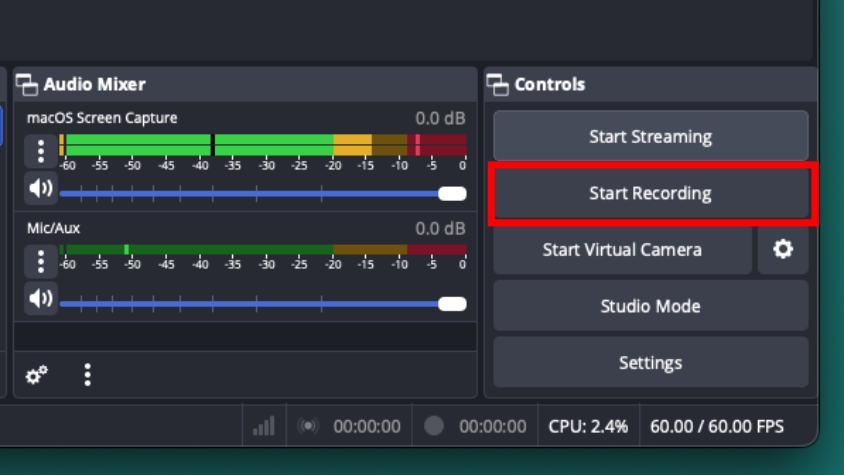Screen dimensions: 844x475
Task: Open Audio Mixer menu at panel bottom
Action: point(88,375)
